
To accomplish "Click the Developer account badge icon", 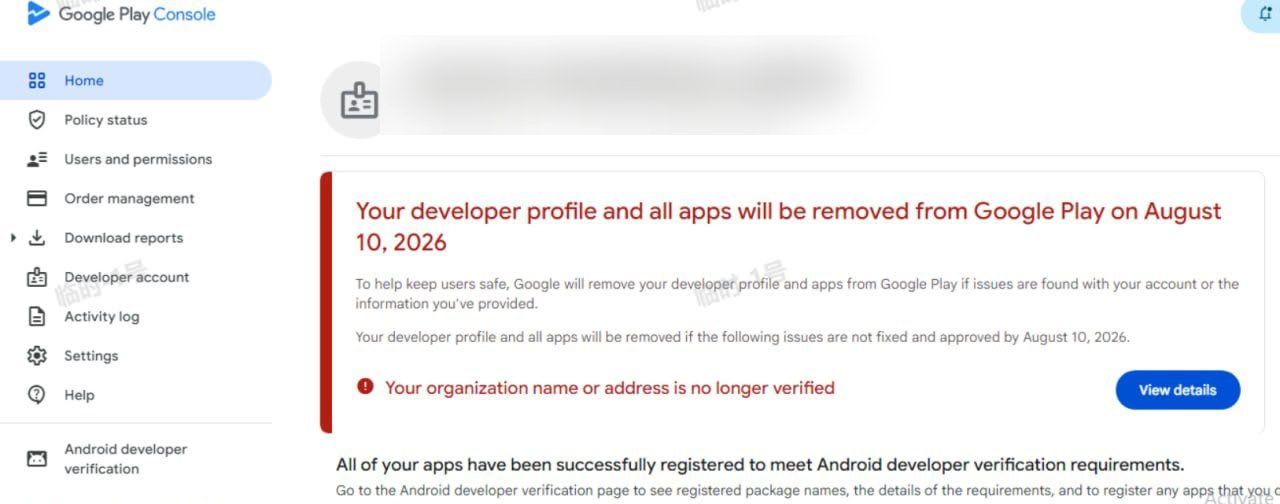I will point(37,277).
